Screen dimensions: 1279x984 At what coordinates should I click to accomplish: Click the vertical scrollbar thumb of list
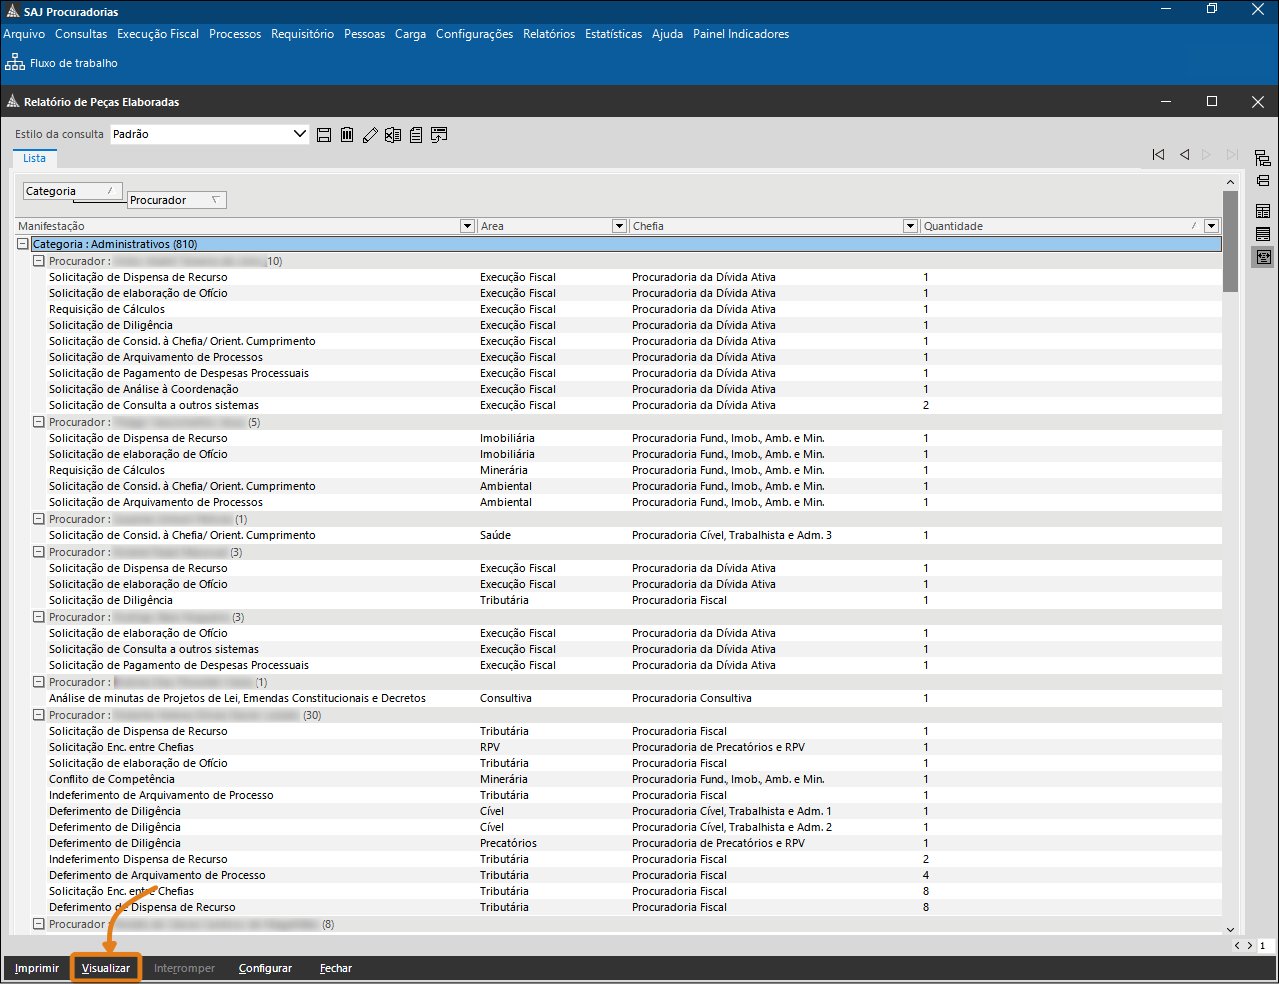1230,240
